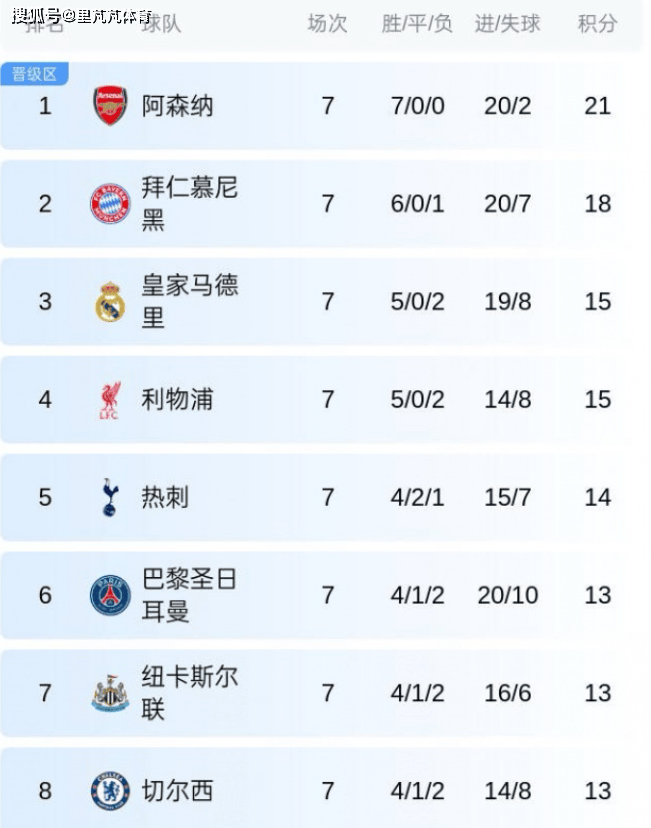Click the Liverpool club crest
The height and width of the screenshot is (828, 651).
click(x=110, y=400)
